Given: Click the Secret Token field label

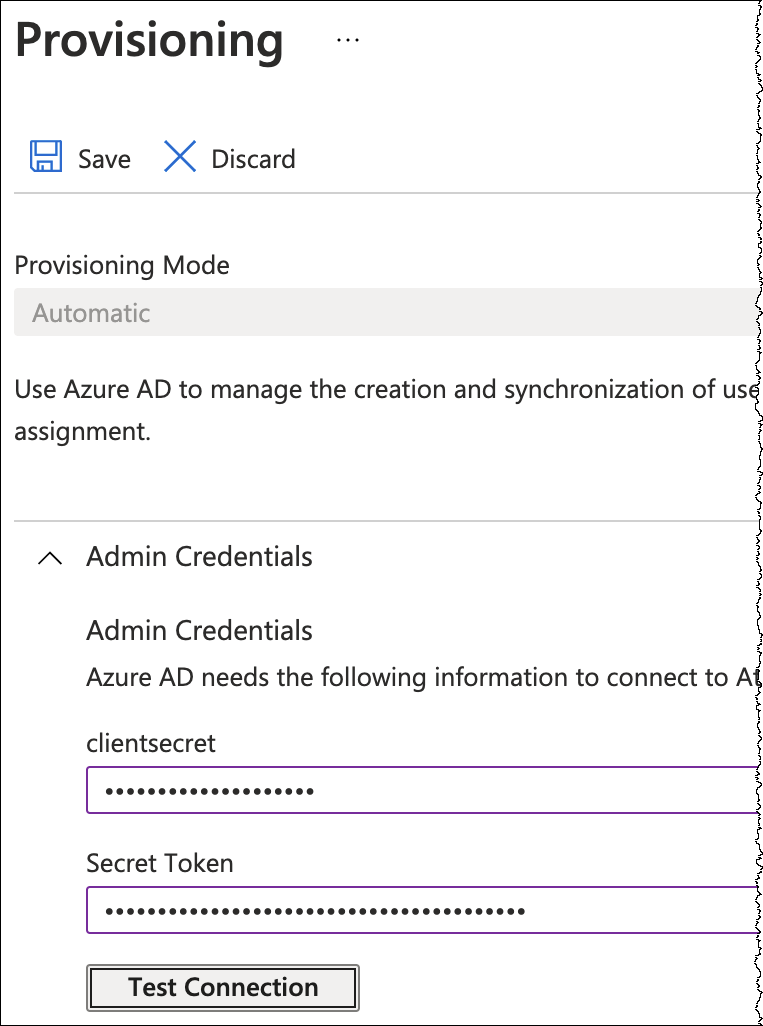Looking at the screenshot, I should [160, 863].
